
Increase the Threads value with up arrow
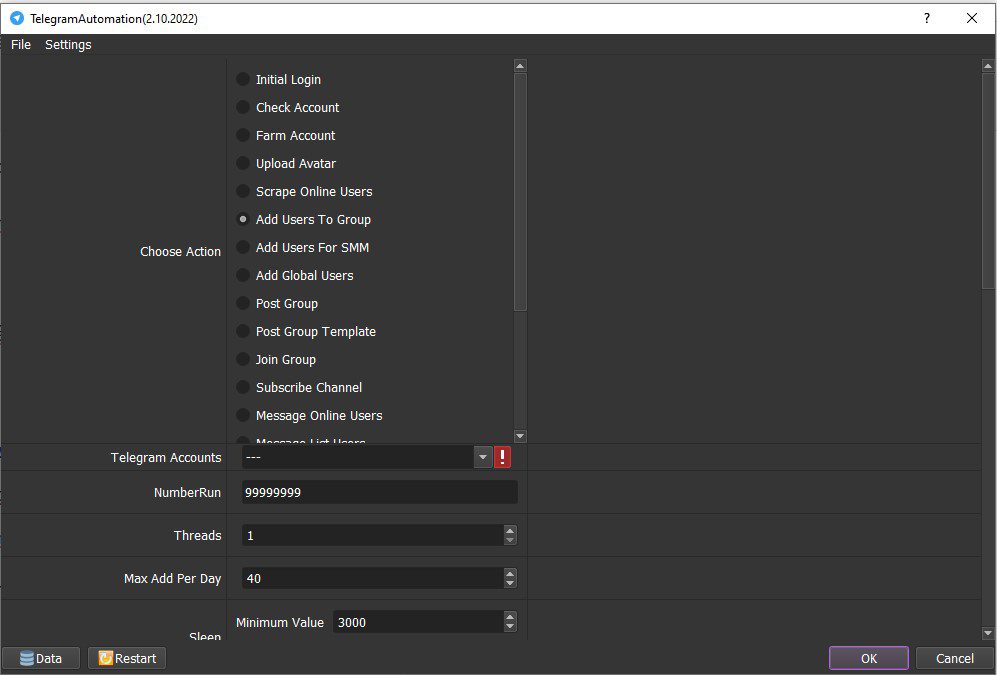coord(510,530)
